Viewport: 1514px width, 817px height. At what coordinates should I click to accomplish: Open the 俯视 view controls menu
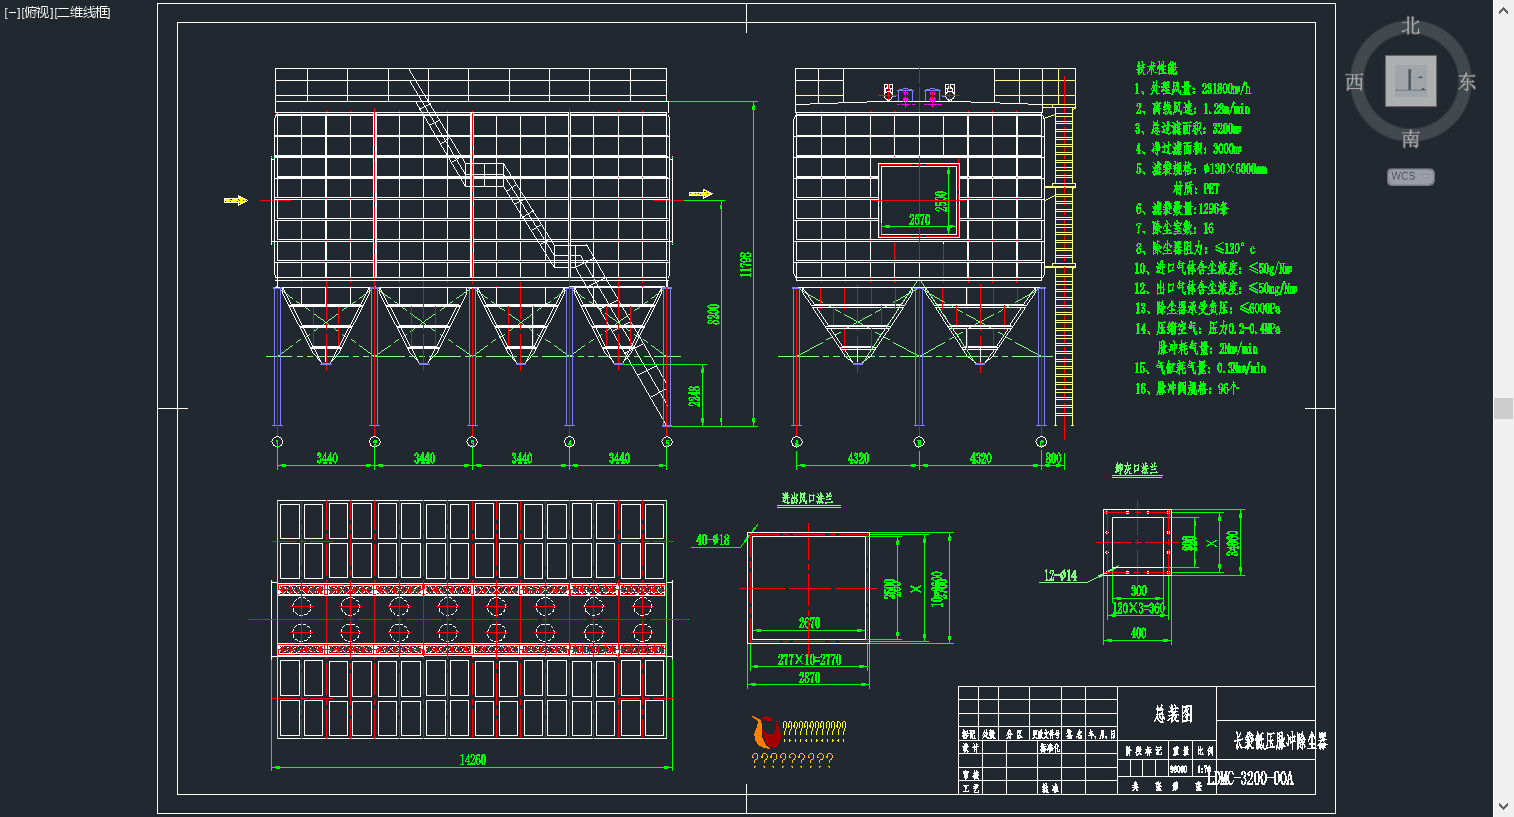(x=37, y=12)
